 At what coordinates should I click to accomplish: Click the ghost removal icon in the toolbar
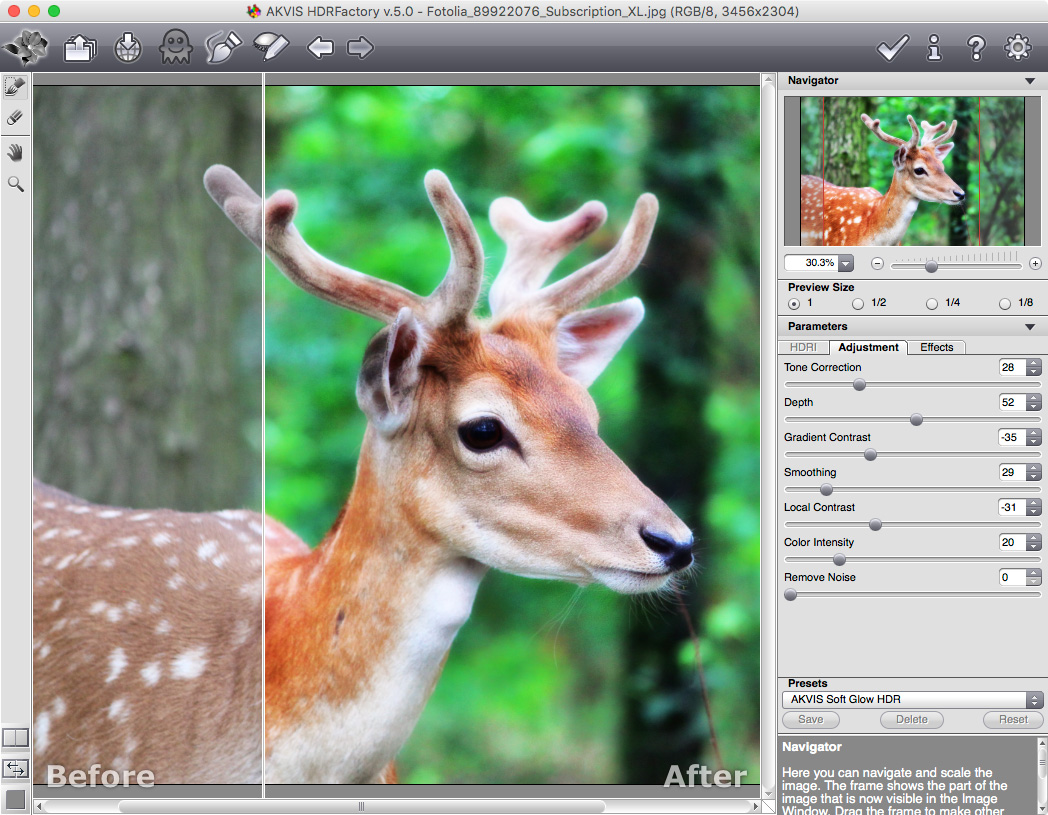175,47
